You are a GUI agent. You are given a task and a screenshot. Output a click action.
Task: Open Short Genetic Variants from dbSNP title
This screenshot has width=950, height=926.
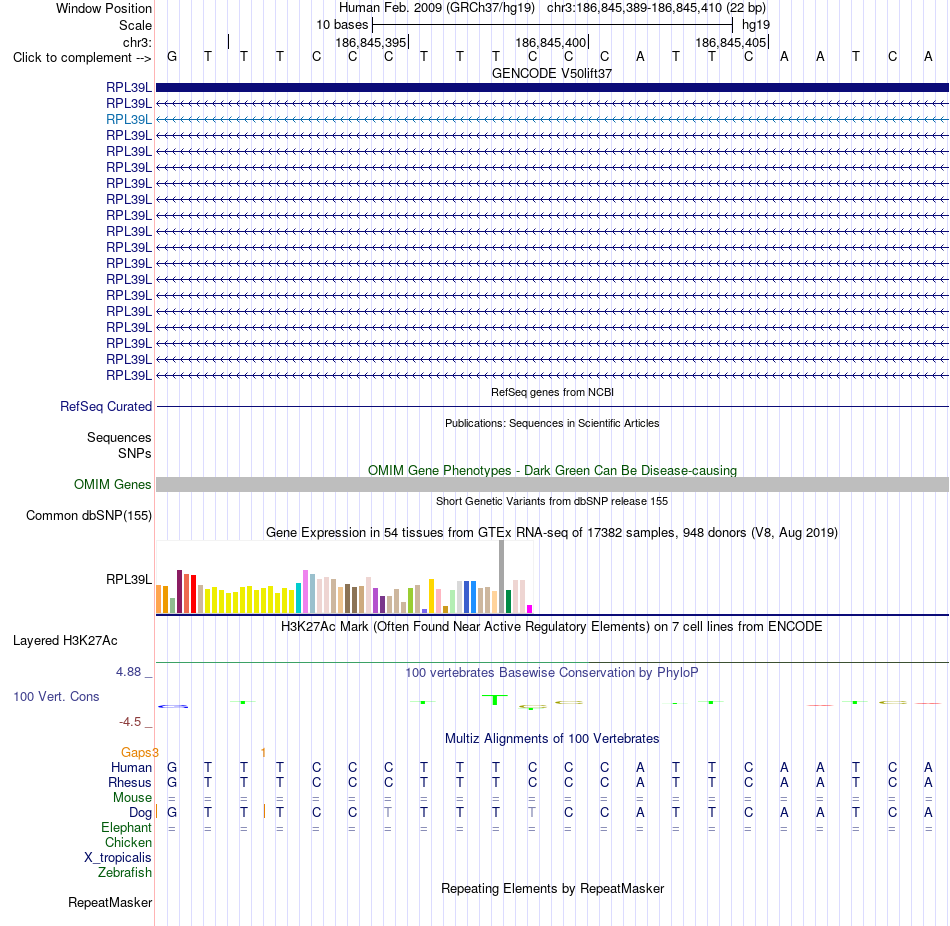tap(552, 501)
